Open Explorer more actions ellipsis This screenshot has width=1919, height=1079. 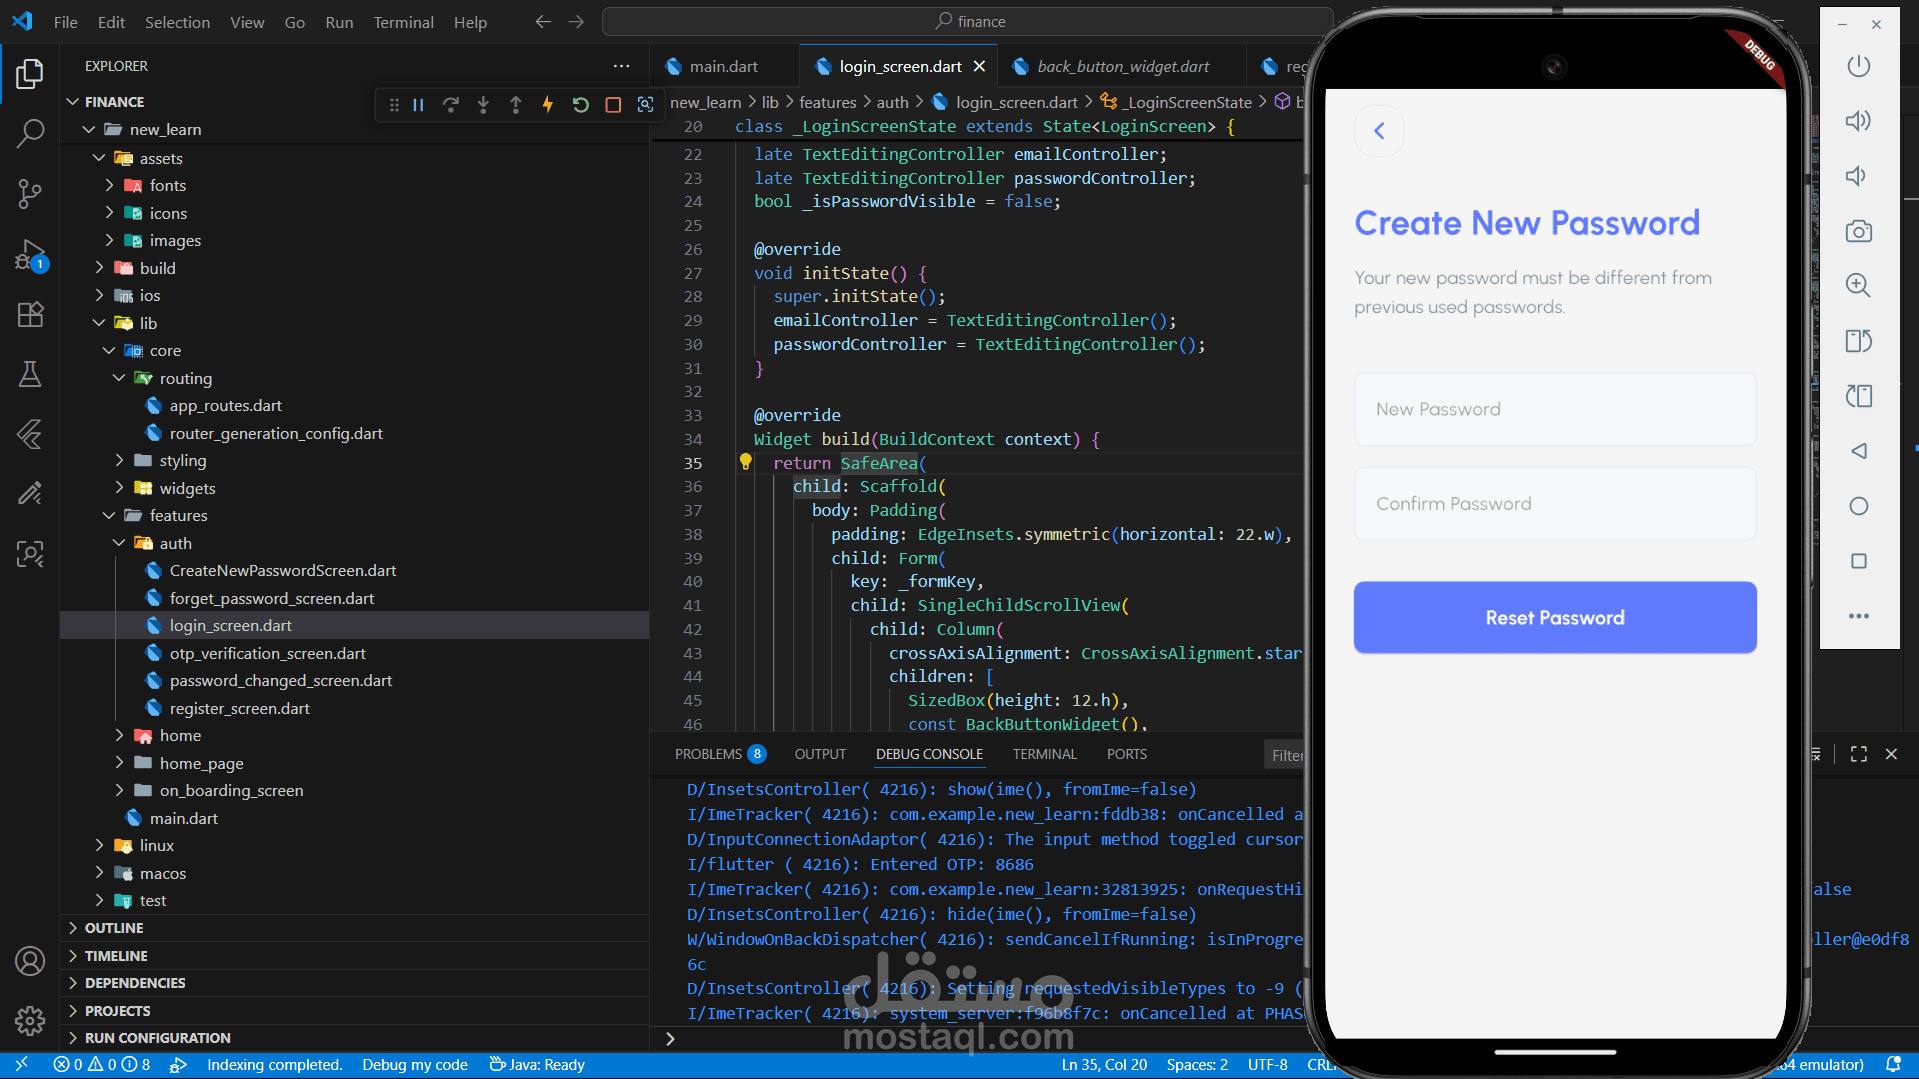pos(622,66)
